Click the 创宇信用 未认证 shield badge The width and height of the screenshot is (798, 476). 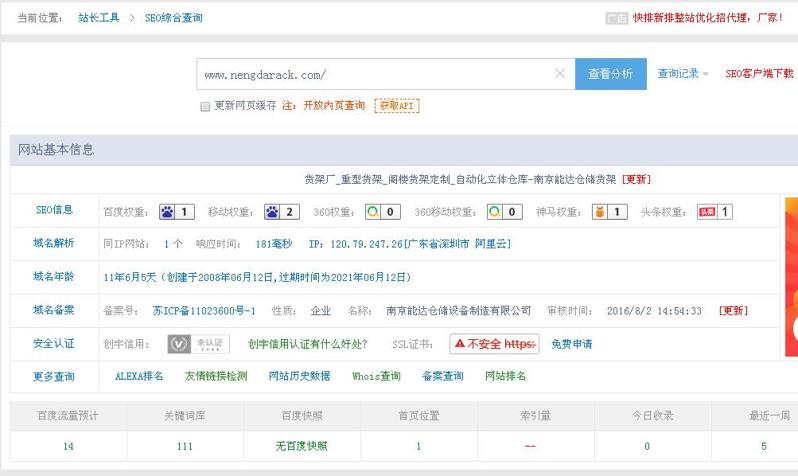pyautogui.click(x=198, y=344)
